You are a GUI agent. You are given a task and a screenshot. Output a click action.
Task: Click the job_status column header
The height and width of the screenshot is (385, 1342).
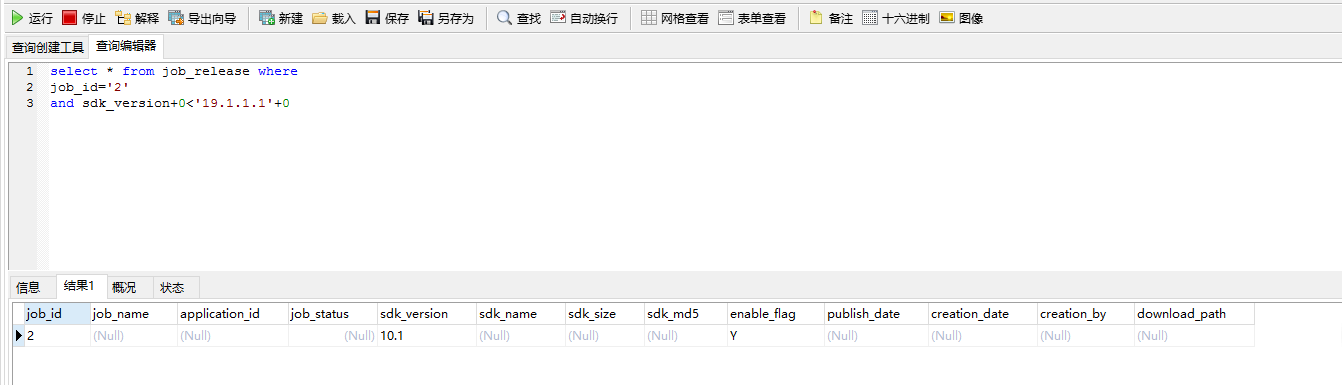pos(333,314)
